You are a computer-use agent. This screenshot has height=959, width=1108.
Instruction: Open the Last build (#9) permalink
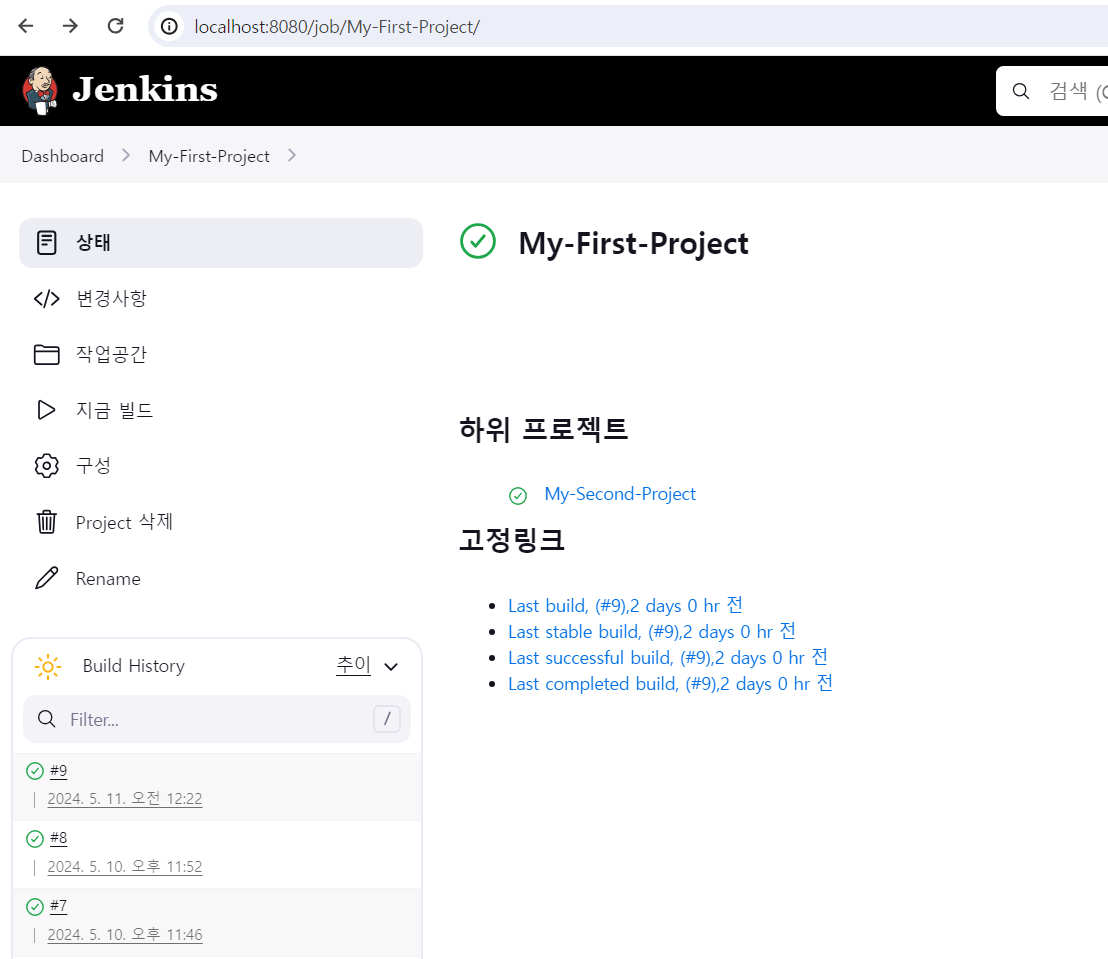(x=625, y=606)
